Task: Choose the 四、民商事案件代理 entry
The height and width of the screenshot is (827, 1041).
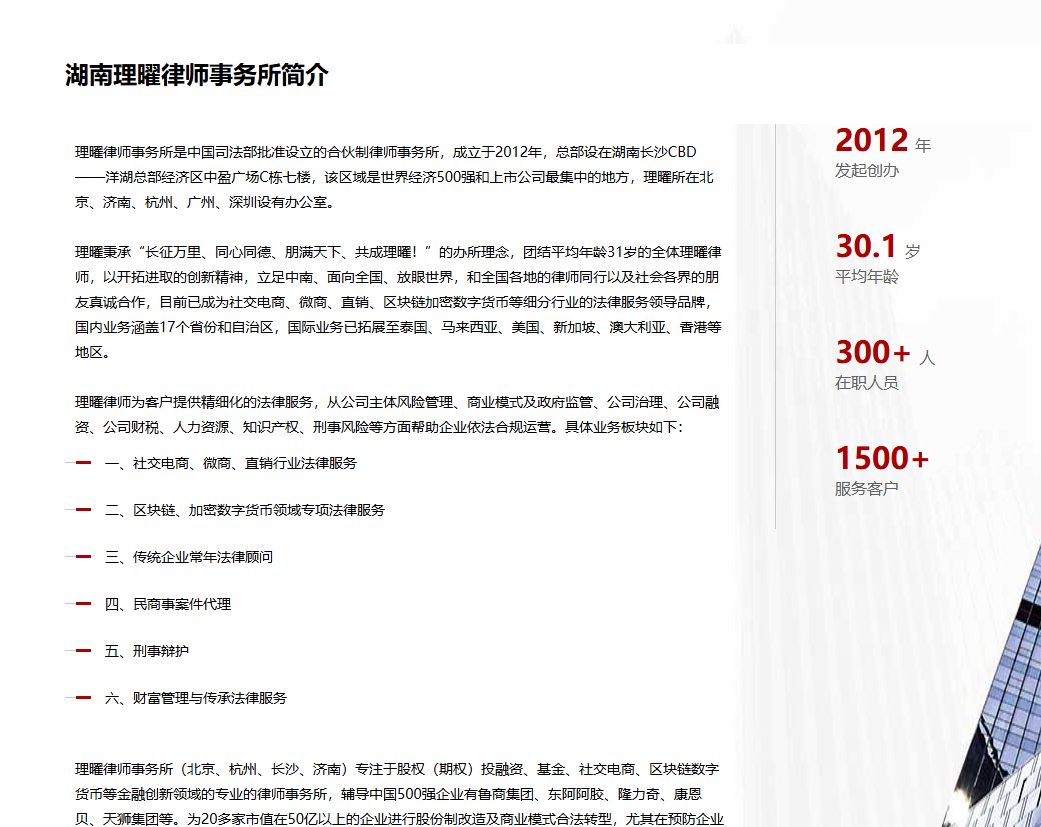Action: pos(167,604)
